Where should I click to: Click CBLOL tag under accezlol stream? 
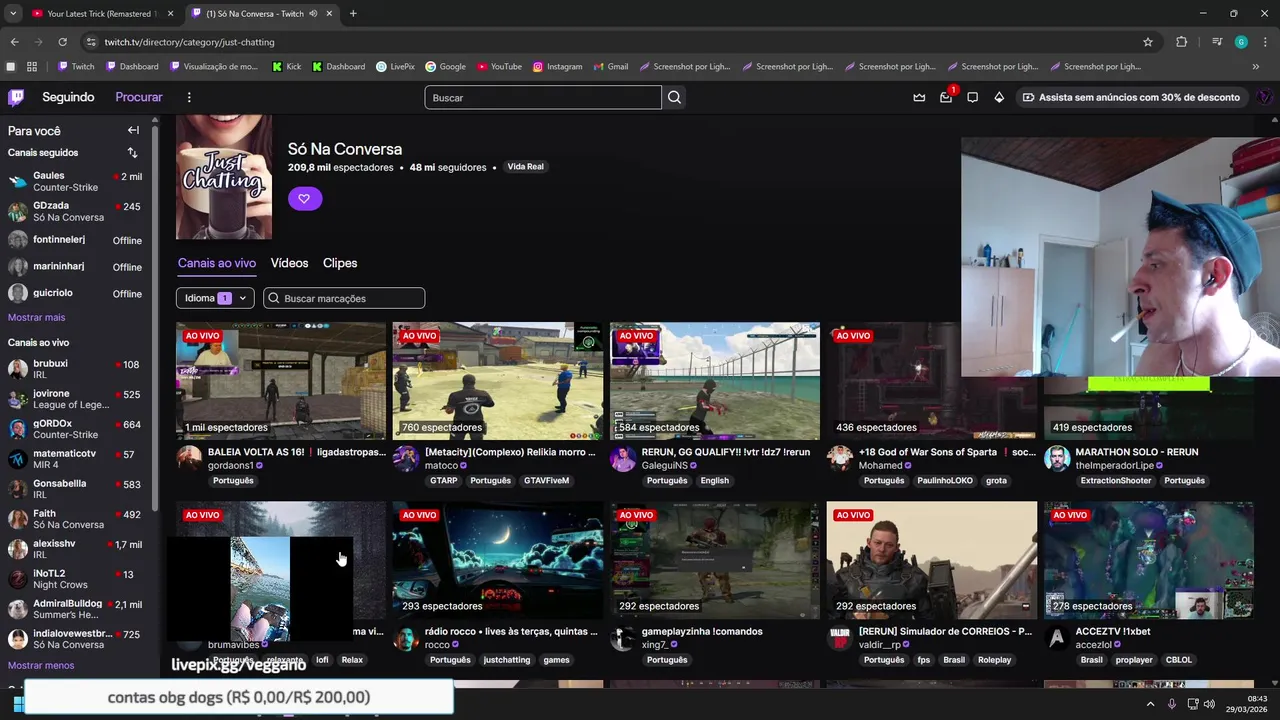pyautogui.click(x=1179, y=660)
